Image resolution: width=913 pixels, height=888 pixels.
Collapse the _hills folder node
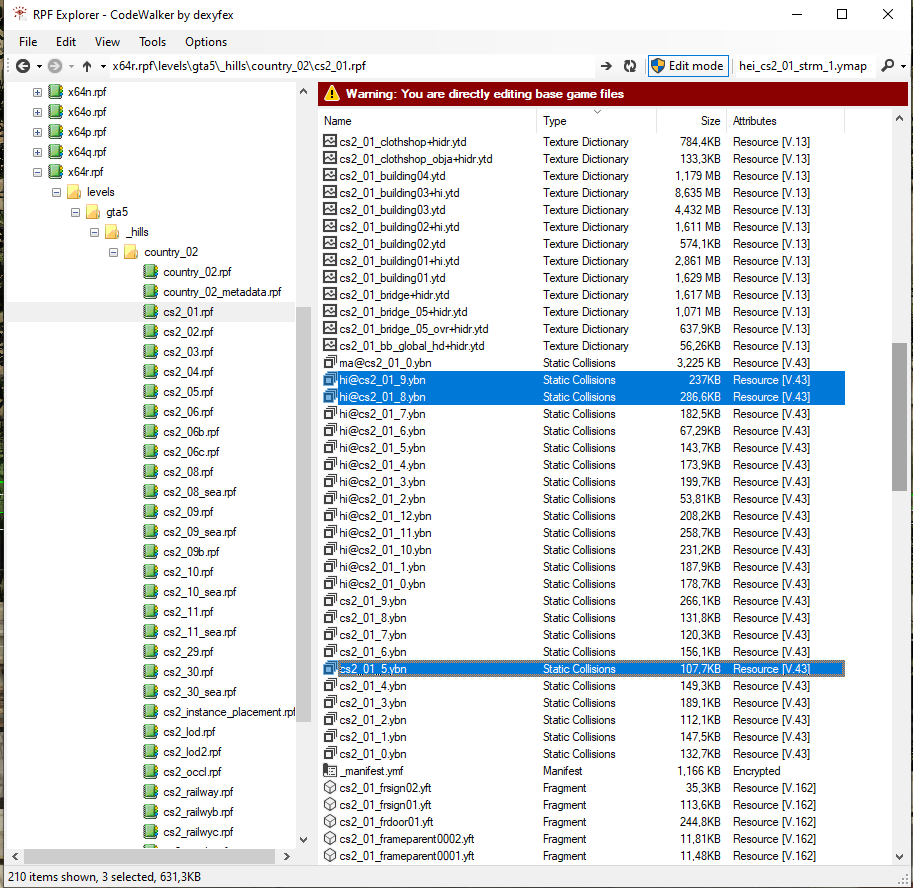point(95,232)
